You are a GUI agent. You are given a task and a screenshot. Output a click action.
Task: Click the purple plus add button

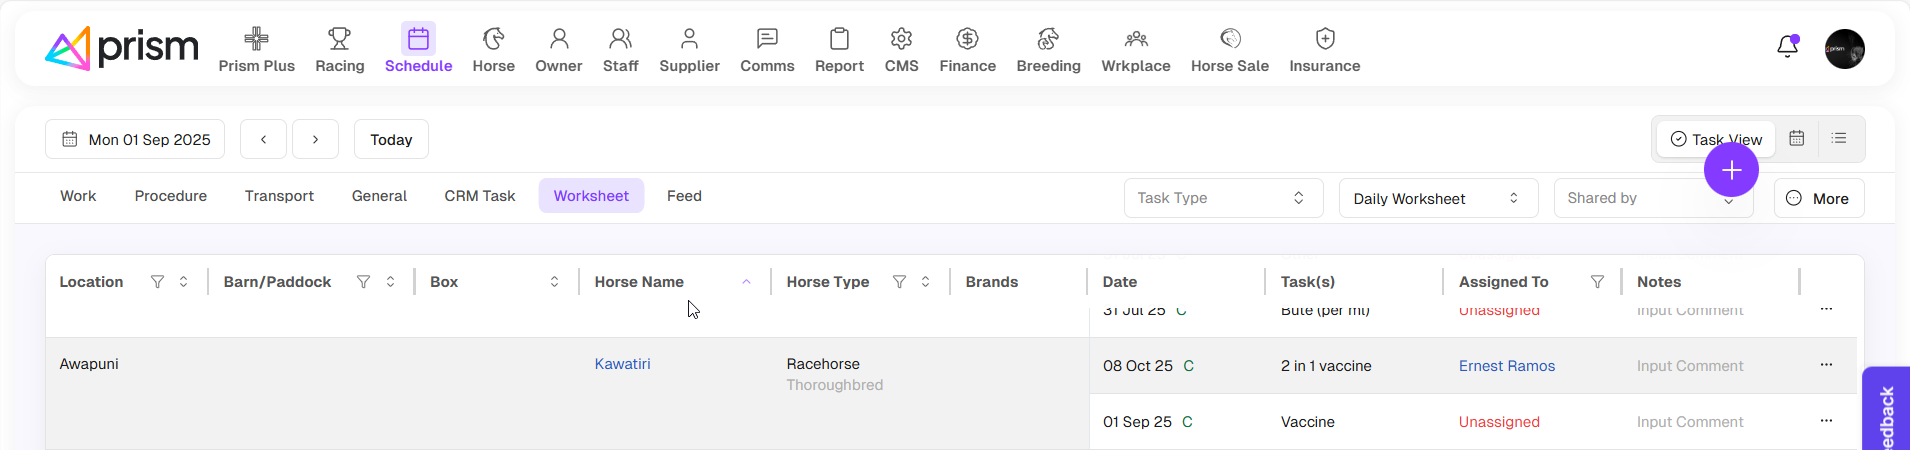click(x=1730, y=170)
